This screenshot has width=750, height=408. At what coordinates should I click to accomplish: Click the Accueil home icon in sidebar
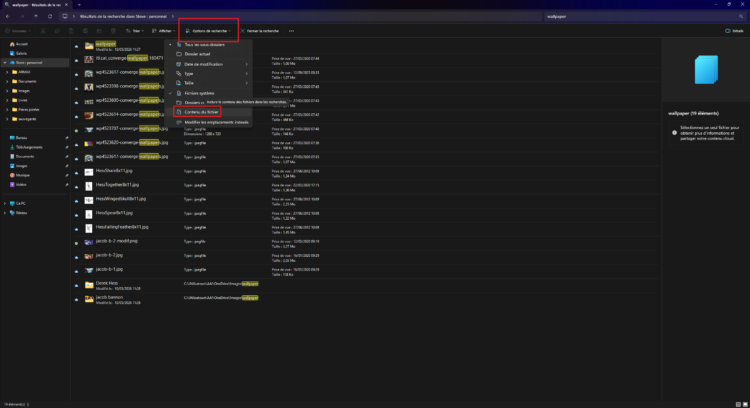tap(12, 44)
